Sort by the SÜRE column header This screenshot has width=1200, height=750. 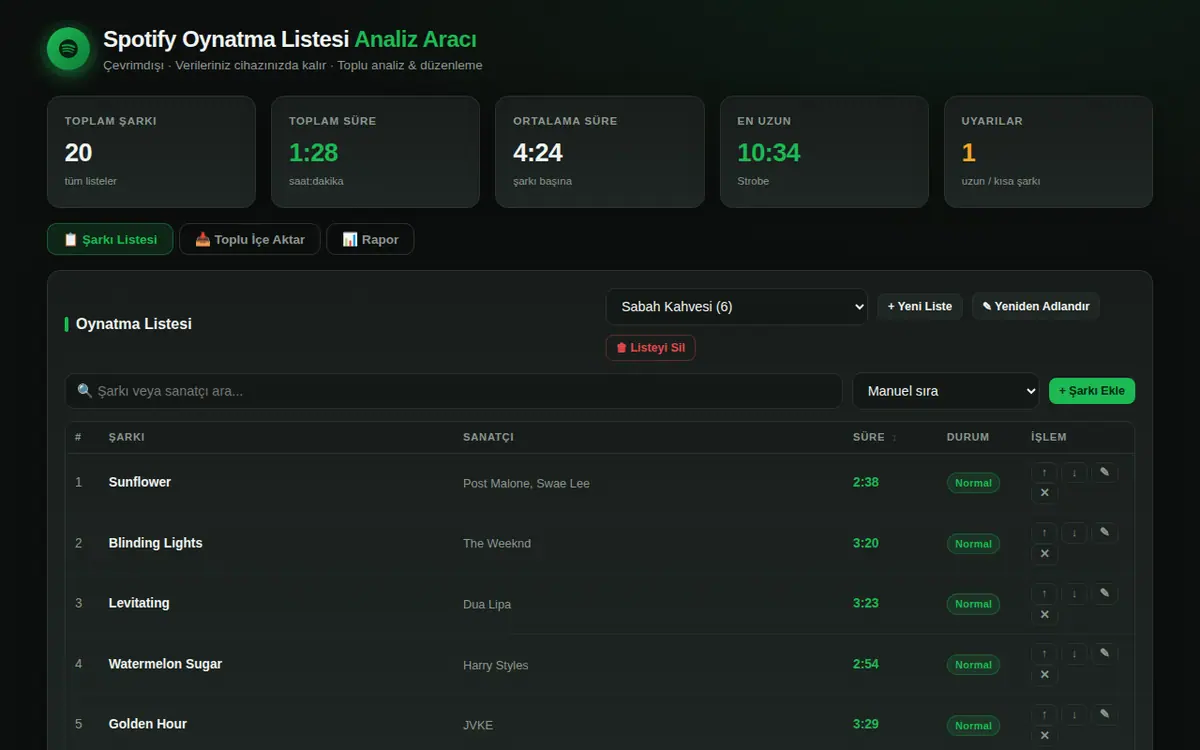click(874, 437)
